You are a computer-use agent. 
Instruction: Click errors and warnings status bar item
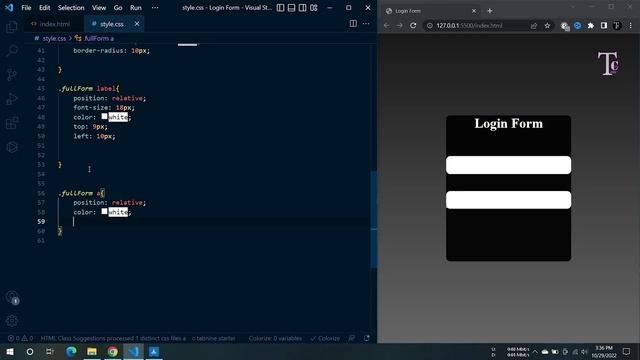pyautogui.click(x=20, y=338)
